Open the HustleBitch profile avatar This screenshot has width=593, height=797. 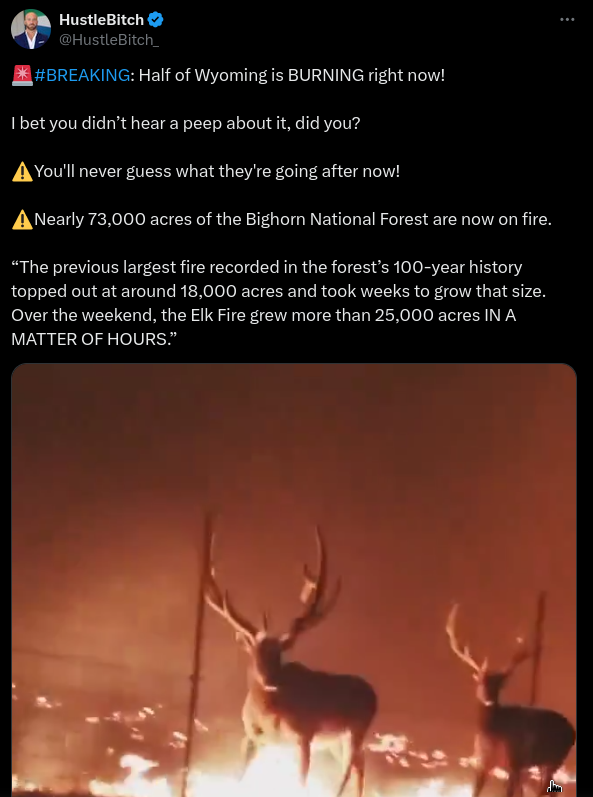tap(31, 29)
